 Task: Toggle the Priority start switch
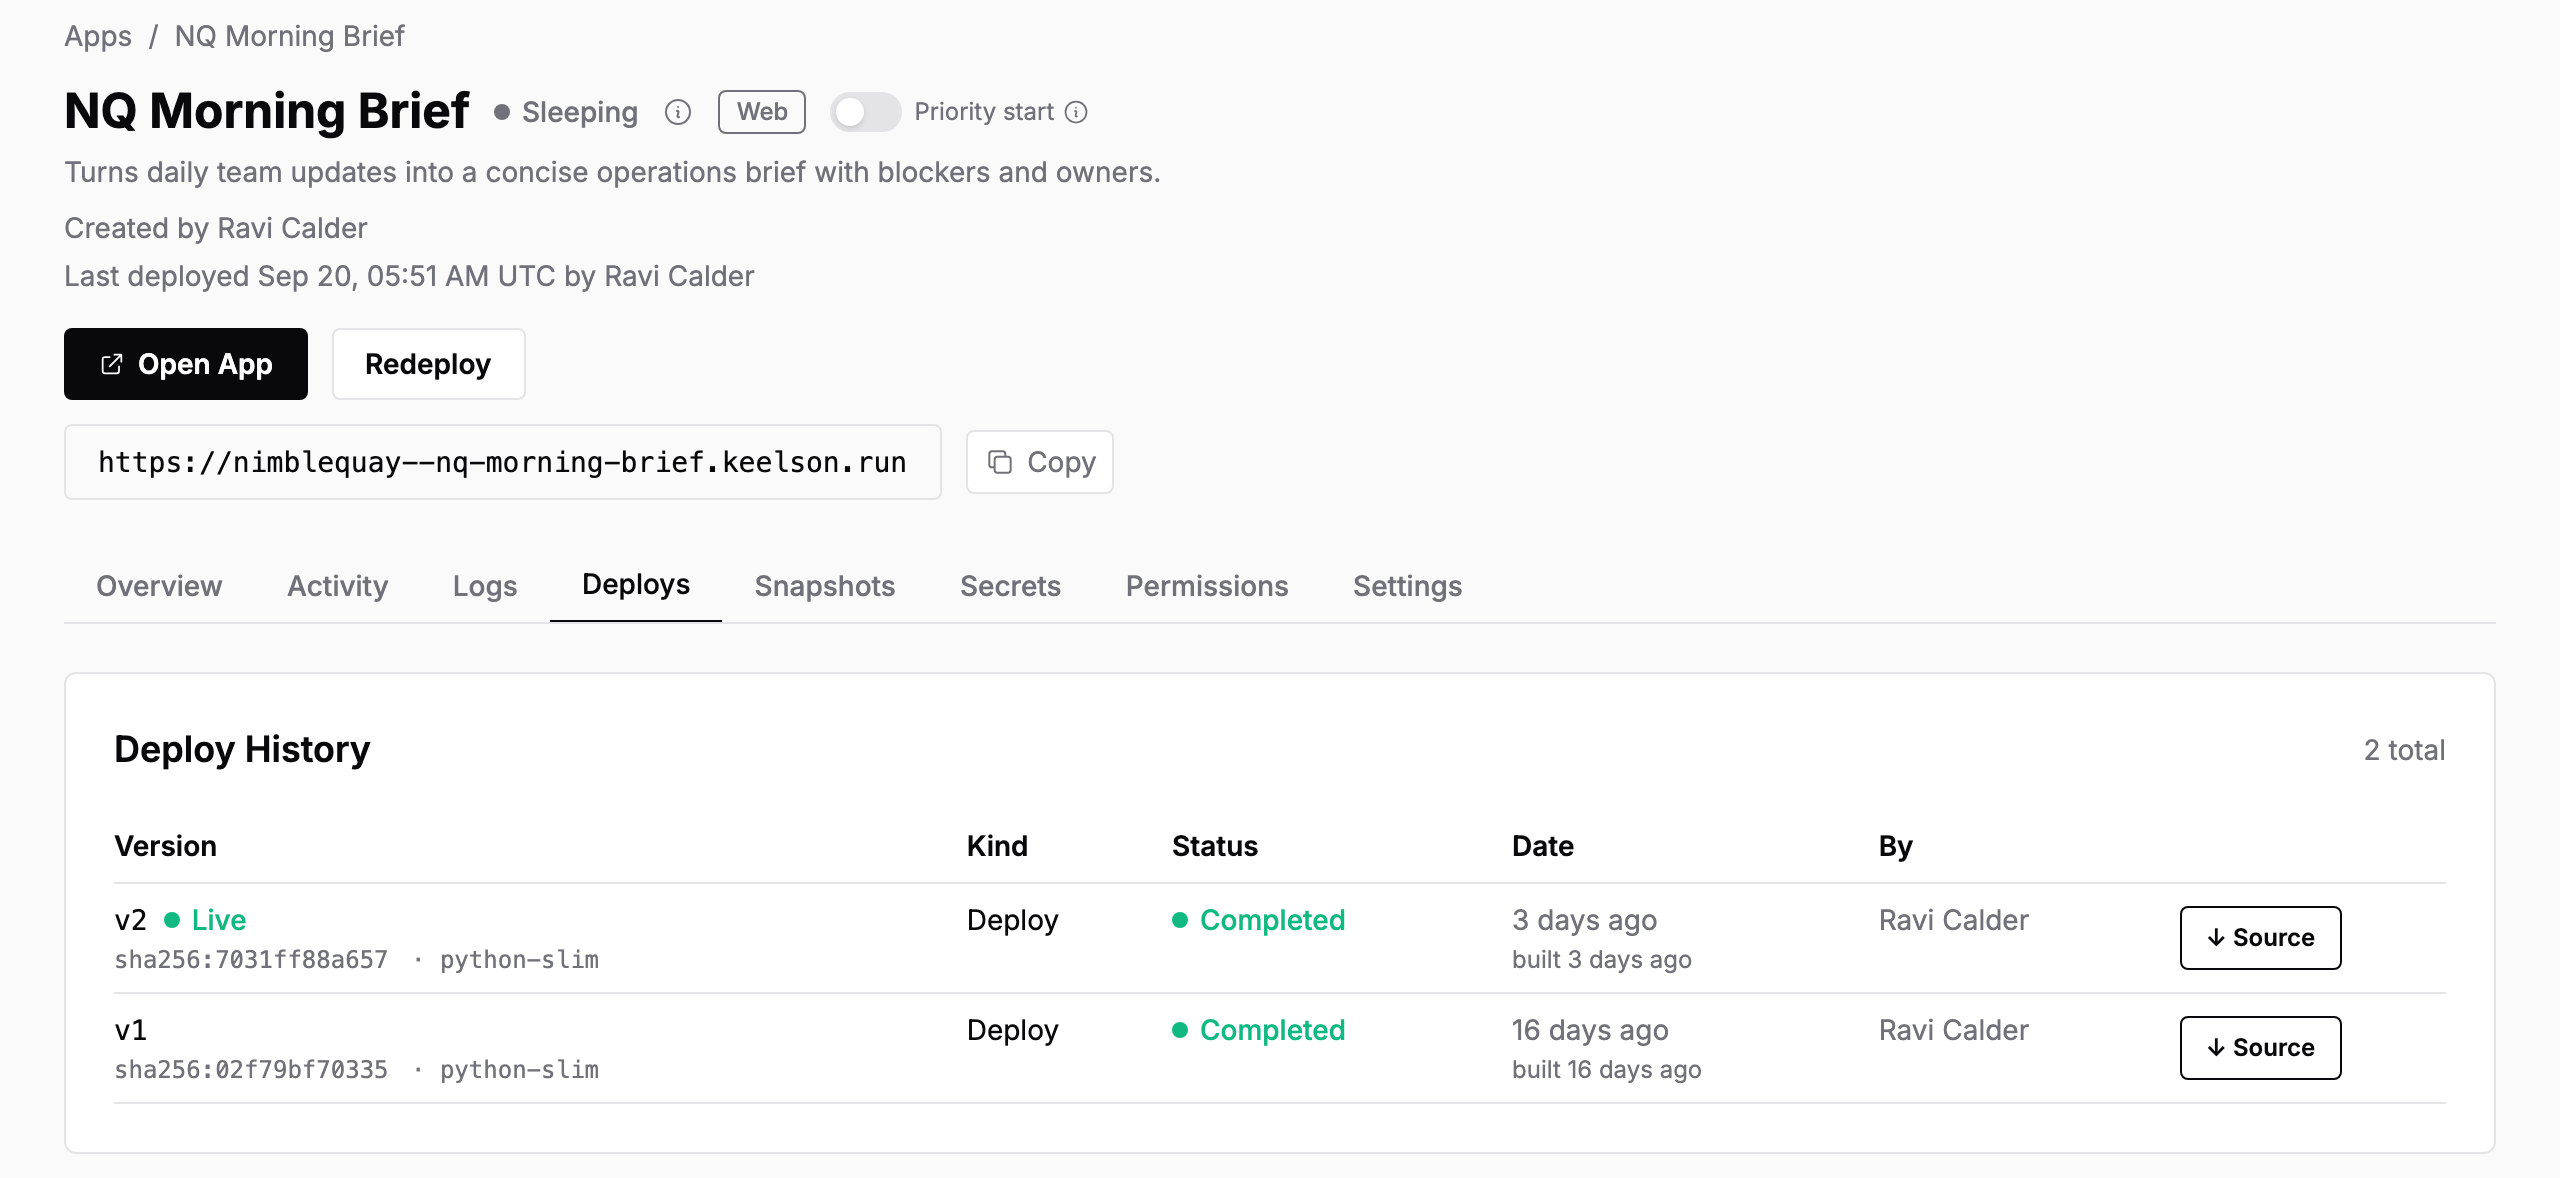point(865,112)
